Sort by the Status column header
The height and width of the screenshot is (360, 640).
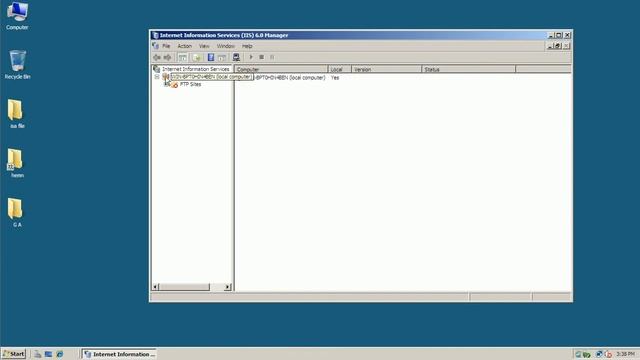pos(469,69)
